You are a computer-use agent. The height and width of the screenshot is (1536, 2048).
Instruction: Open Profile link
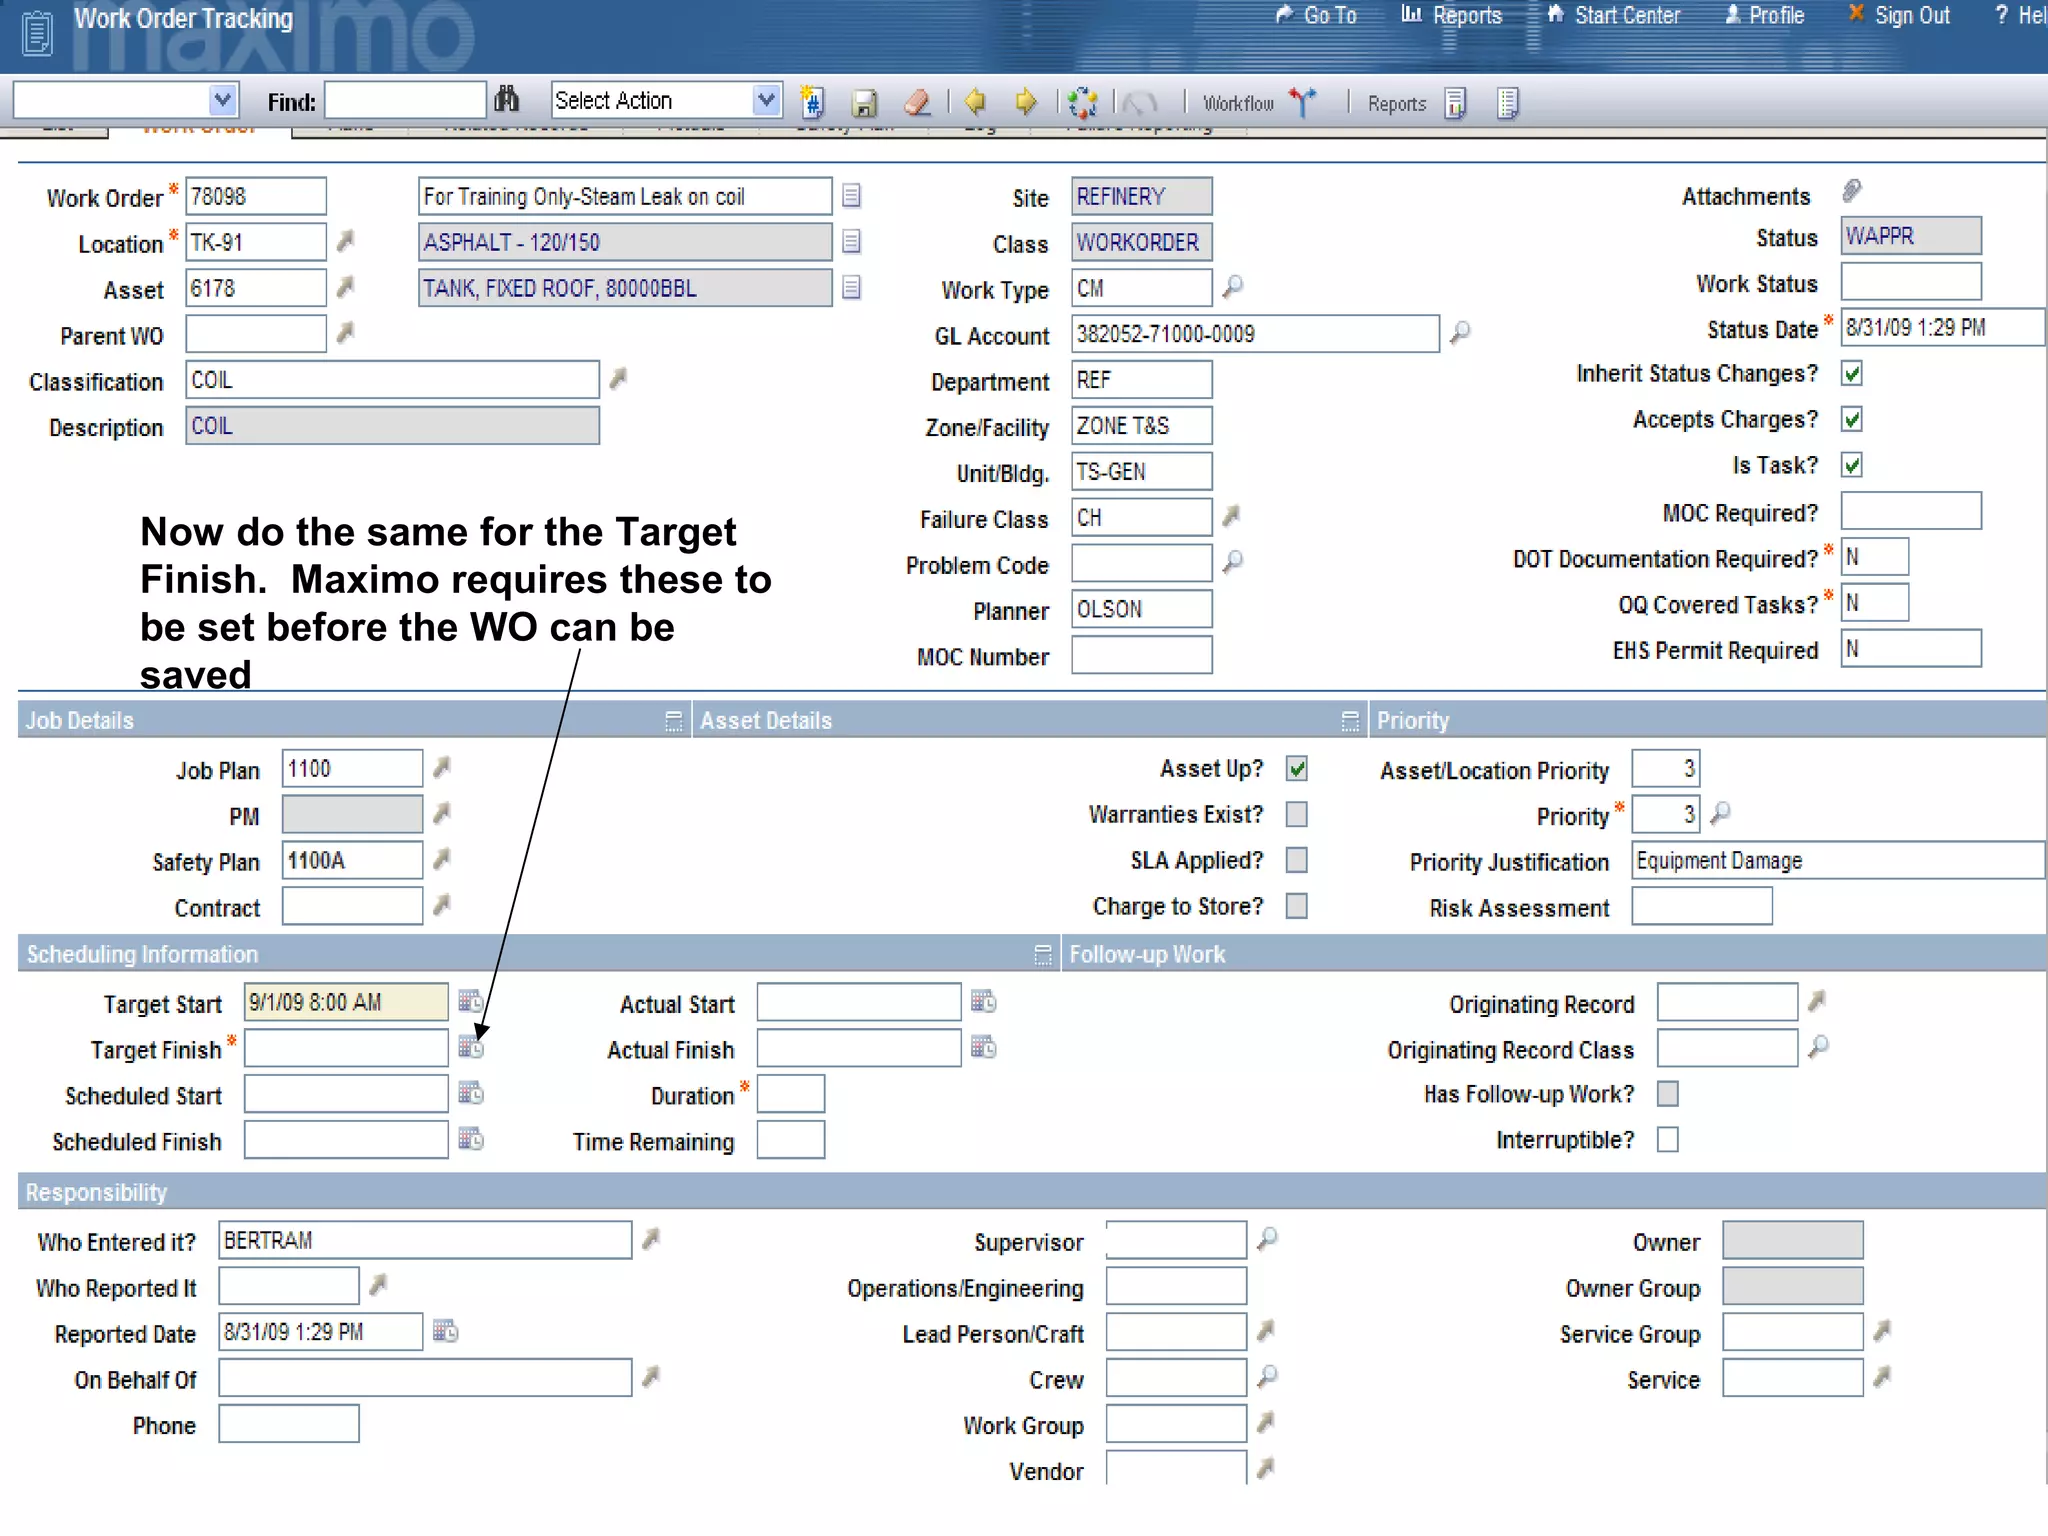pyautogui.click(x=1765, y=15)
